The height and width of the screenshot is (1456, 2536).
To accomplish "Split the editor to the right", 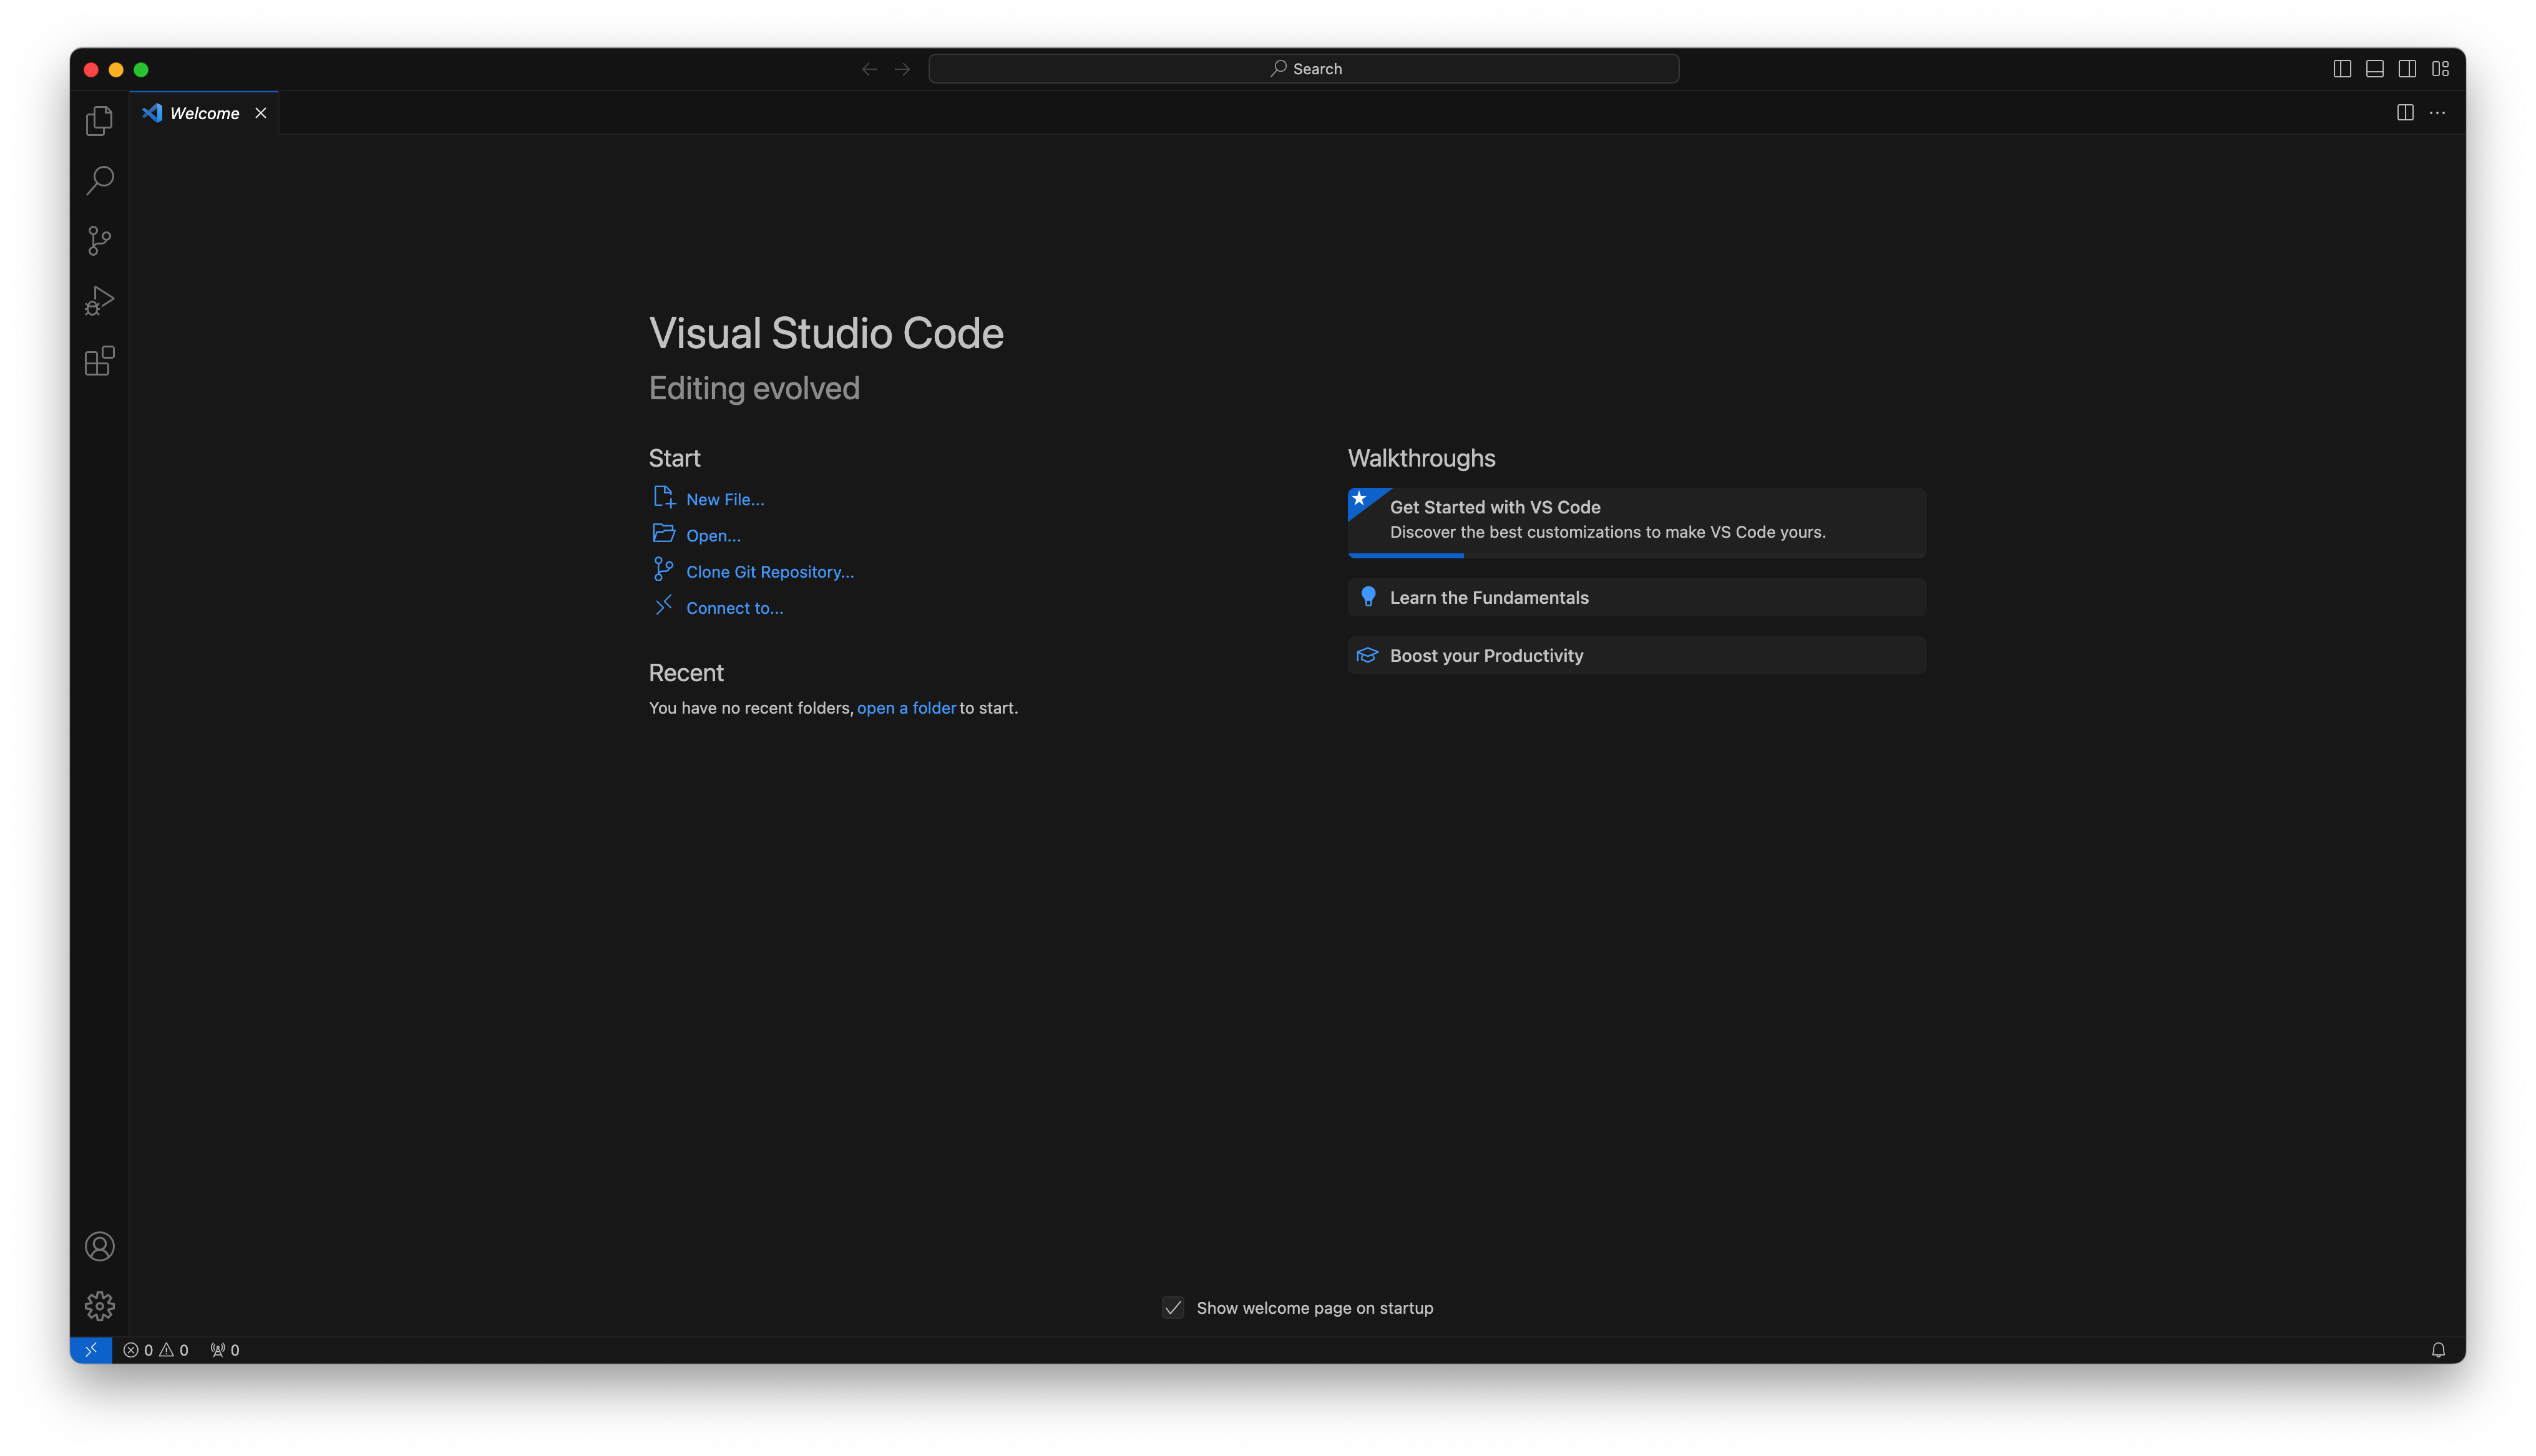I will (x=2405, y=113).
